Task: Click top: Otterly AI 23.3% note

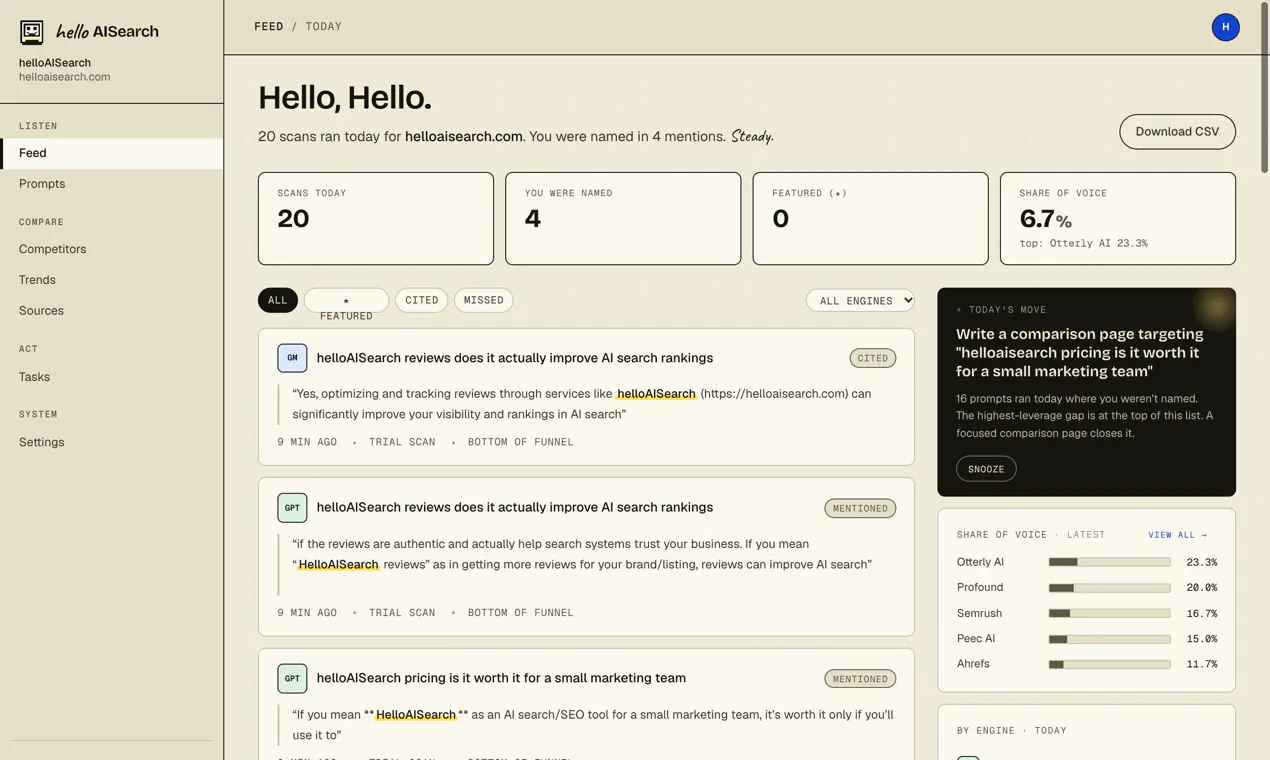Action: coord(1083,243)
